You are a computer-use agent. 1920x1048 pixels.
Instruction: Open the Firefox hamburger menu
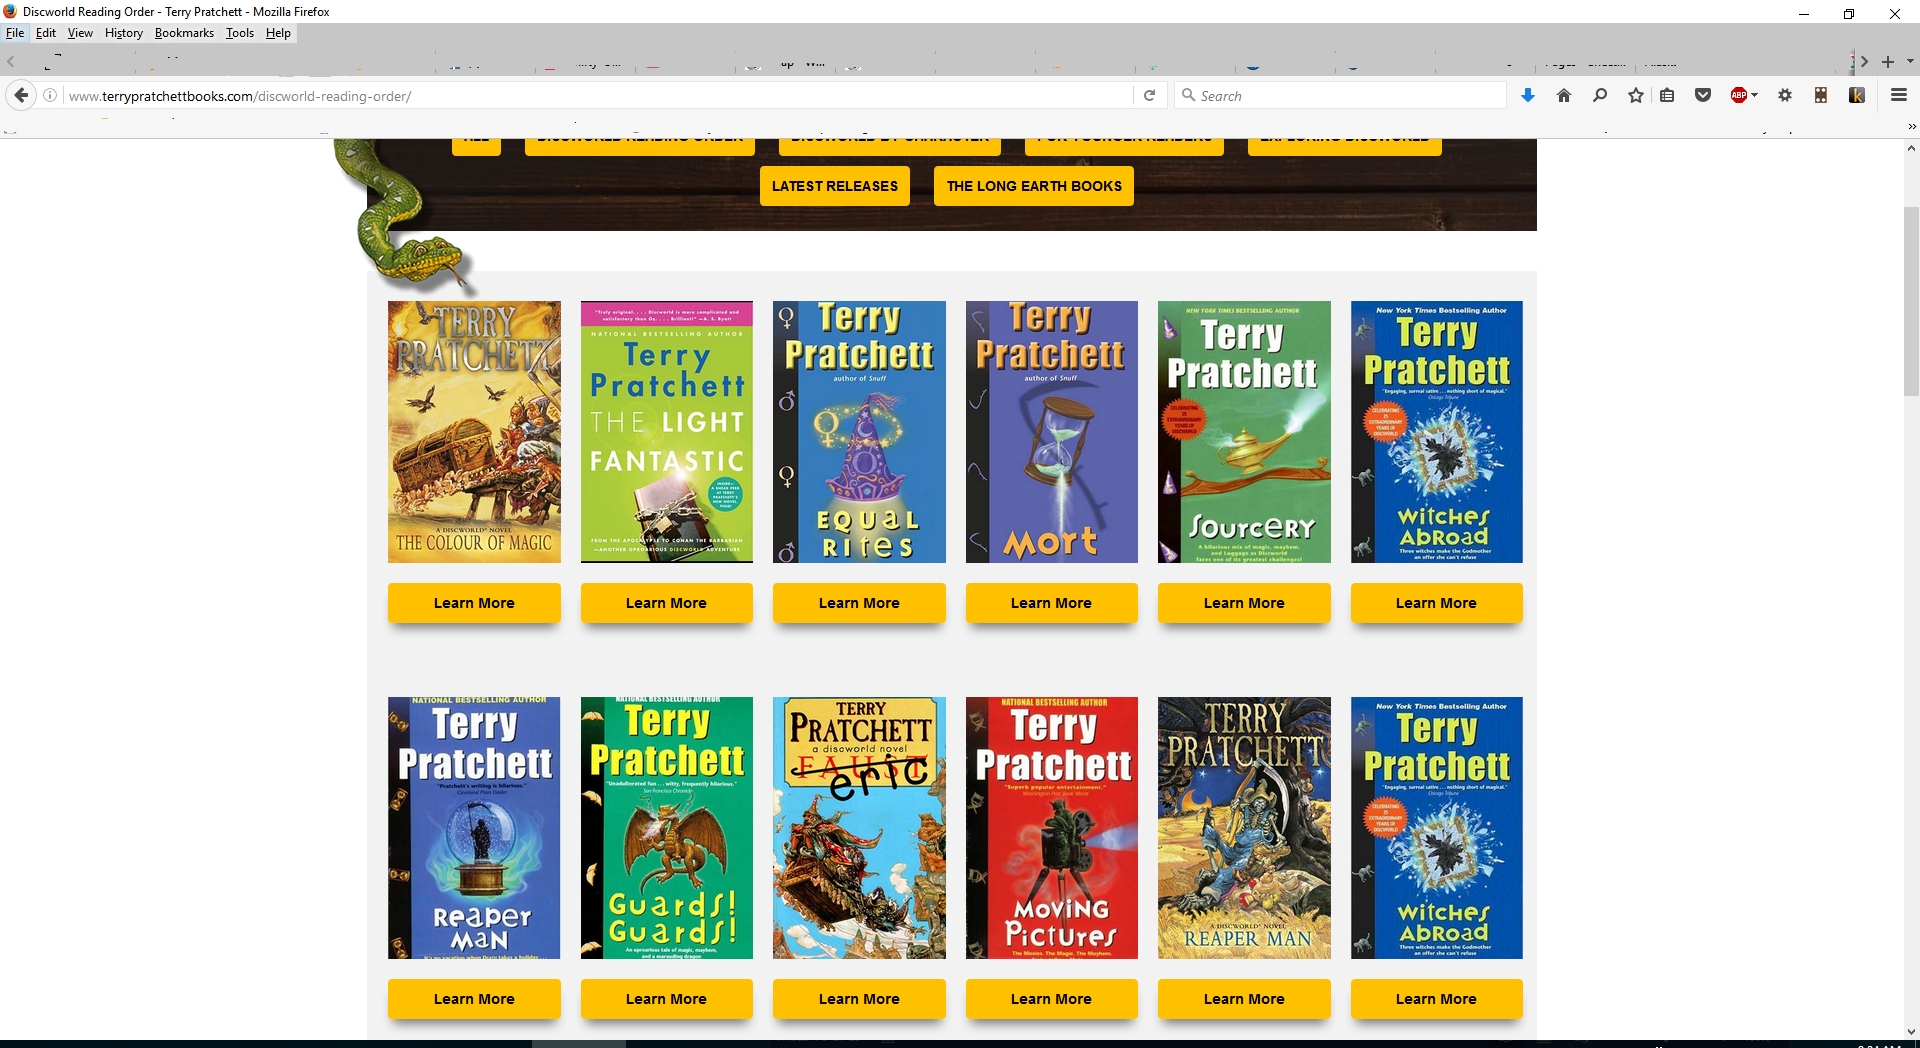tap(1899, 95)
